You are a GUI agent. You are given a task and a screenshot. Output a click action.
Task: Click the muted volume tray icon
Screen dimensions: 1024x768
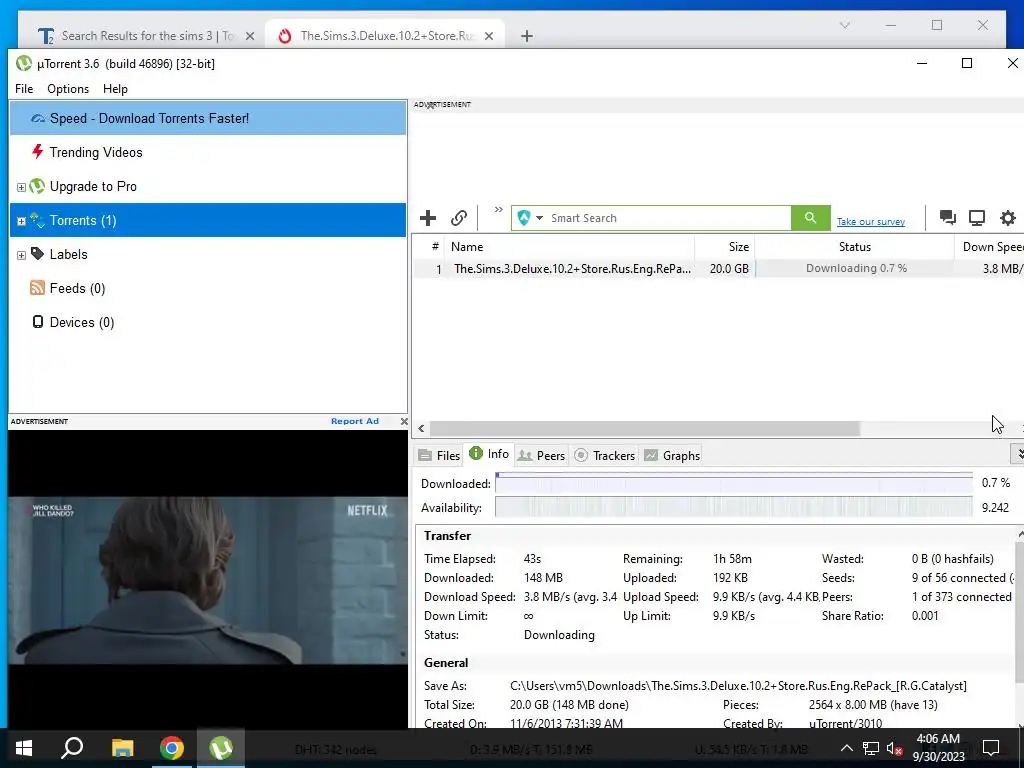[x=894, y=748]
